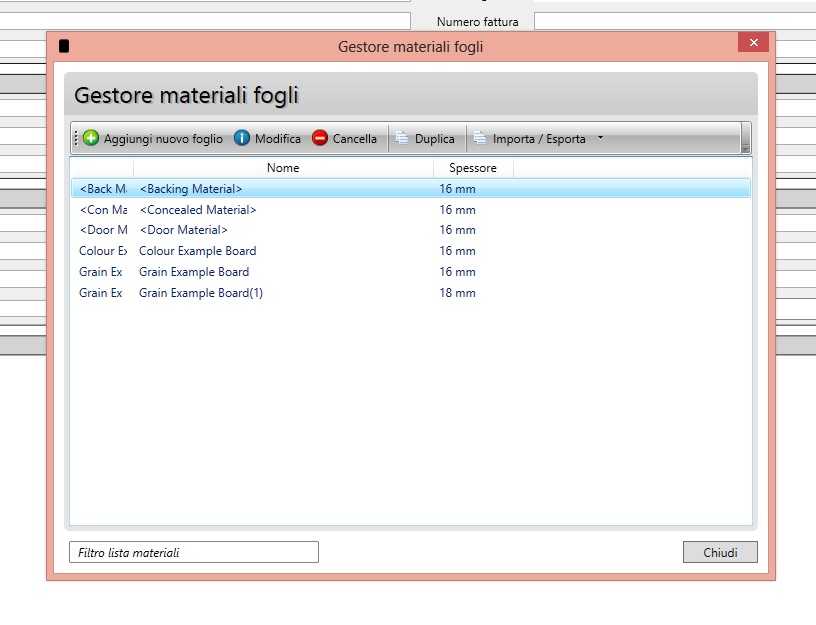816x625 pixels.
Task: Close the Gestore materiali fogli dialog window
Action: point(753,42)
